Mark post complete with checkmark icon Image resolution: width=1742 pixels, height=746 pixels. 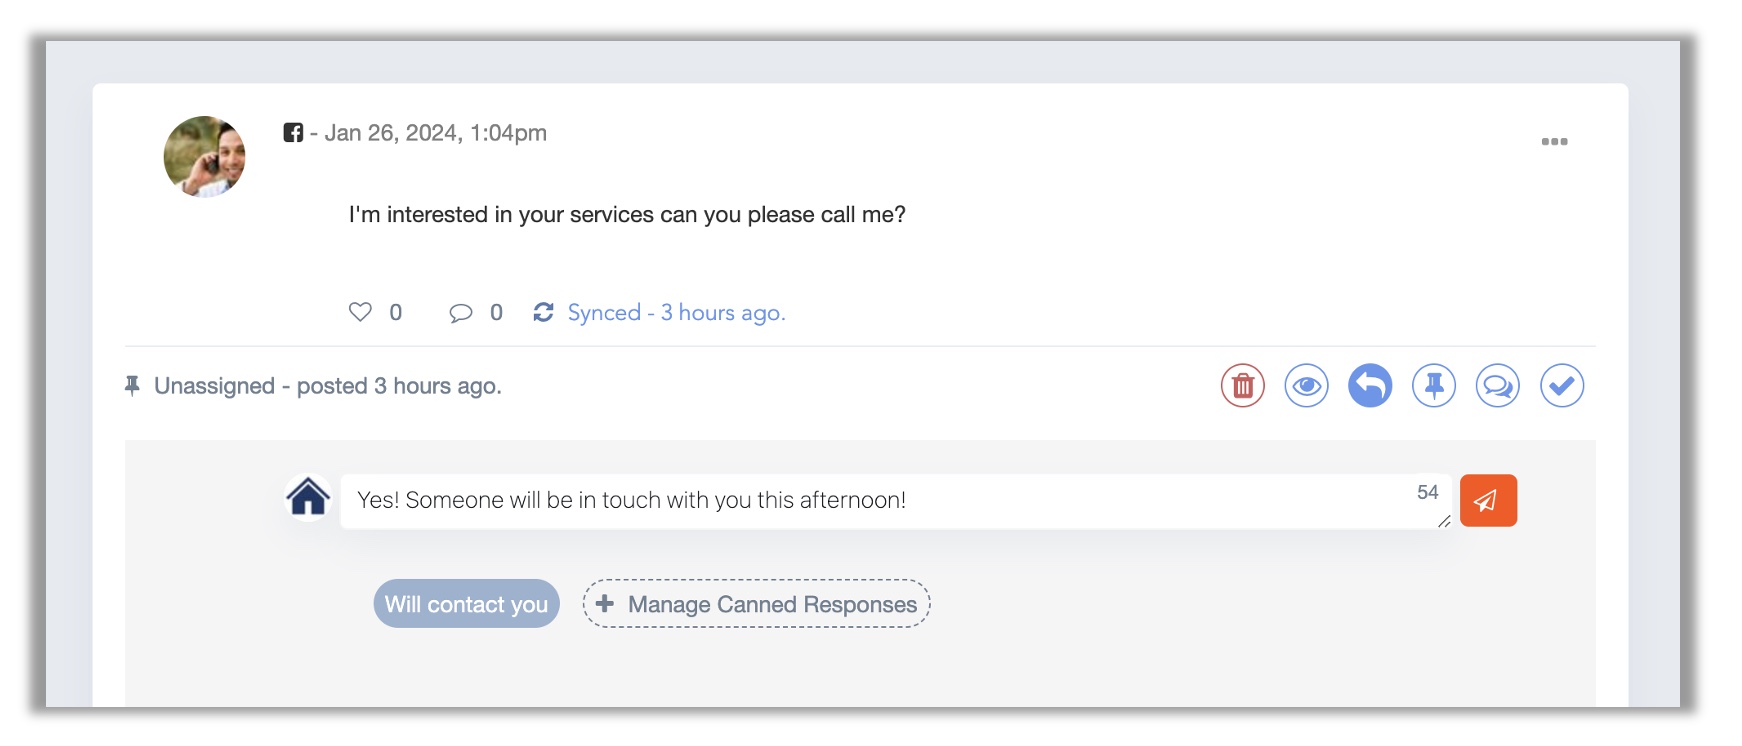coord(1562,386)
